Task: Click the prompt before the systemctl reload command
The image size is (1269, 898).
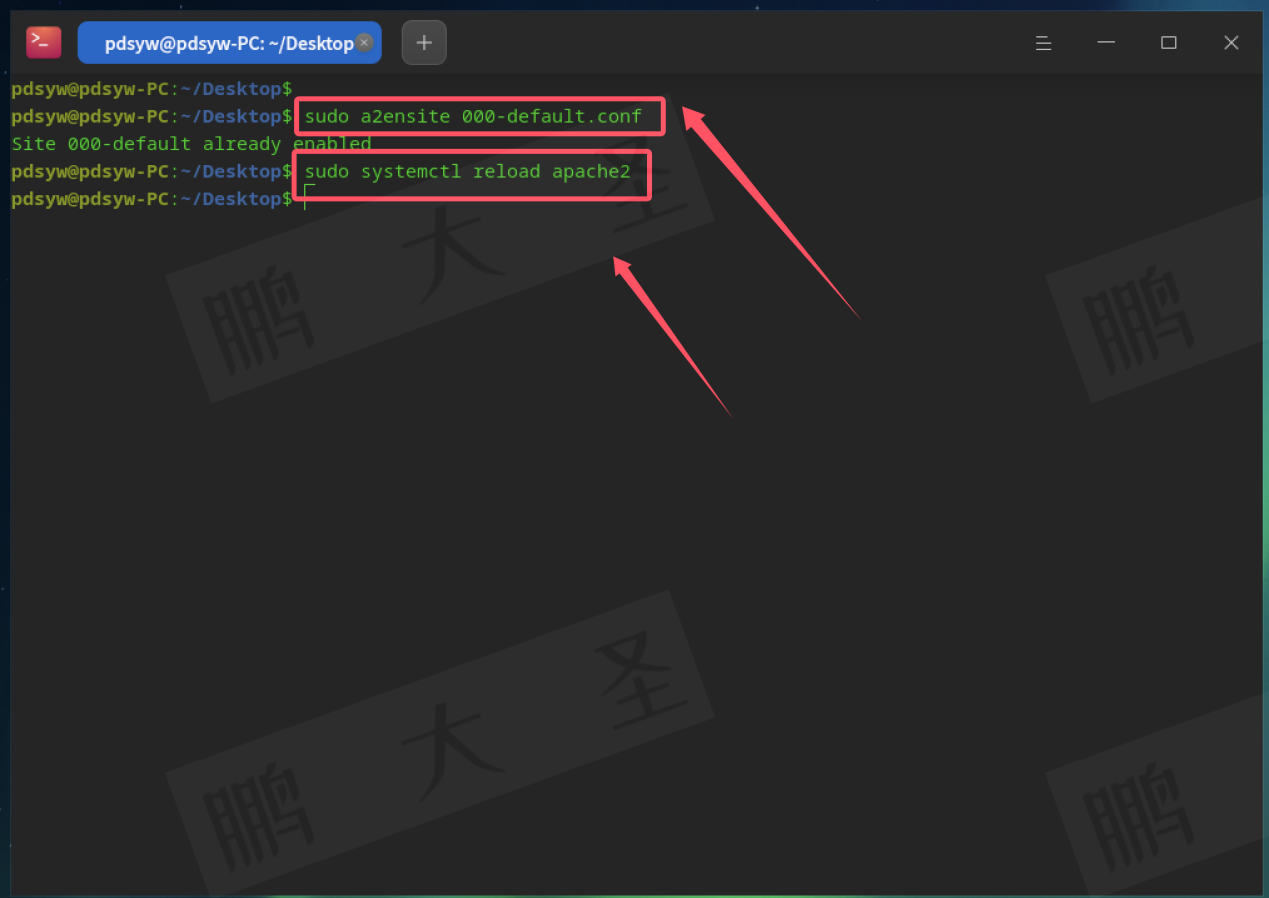Action: pyautogui.click(x=152, y=171)
